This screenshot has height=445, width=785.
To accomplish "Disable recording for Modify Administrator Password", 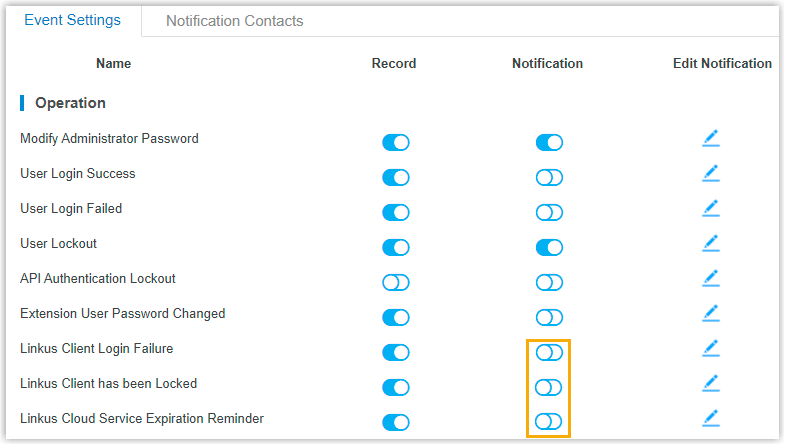I will tap(396, 143).
